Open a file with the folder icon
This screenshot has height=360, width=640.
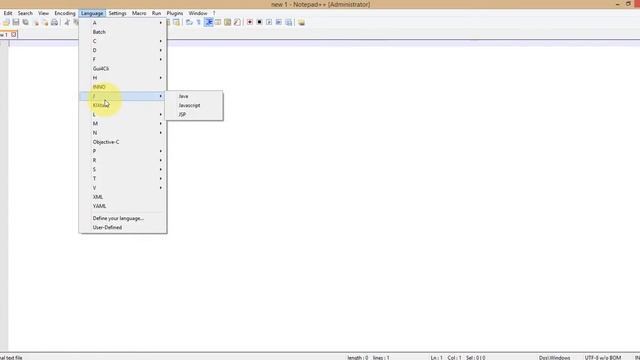pyautogui.click(x=6, y=22)
